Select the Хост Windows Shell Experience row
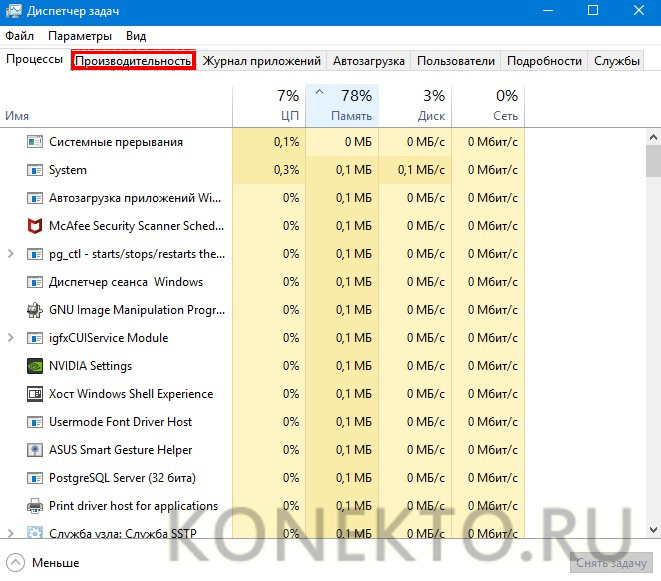This screenshot has width=661, height=581. (262, 394)
